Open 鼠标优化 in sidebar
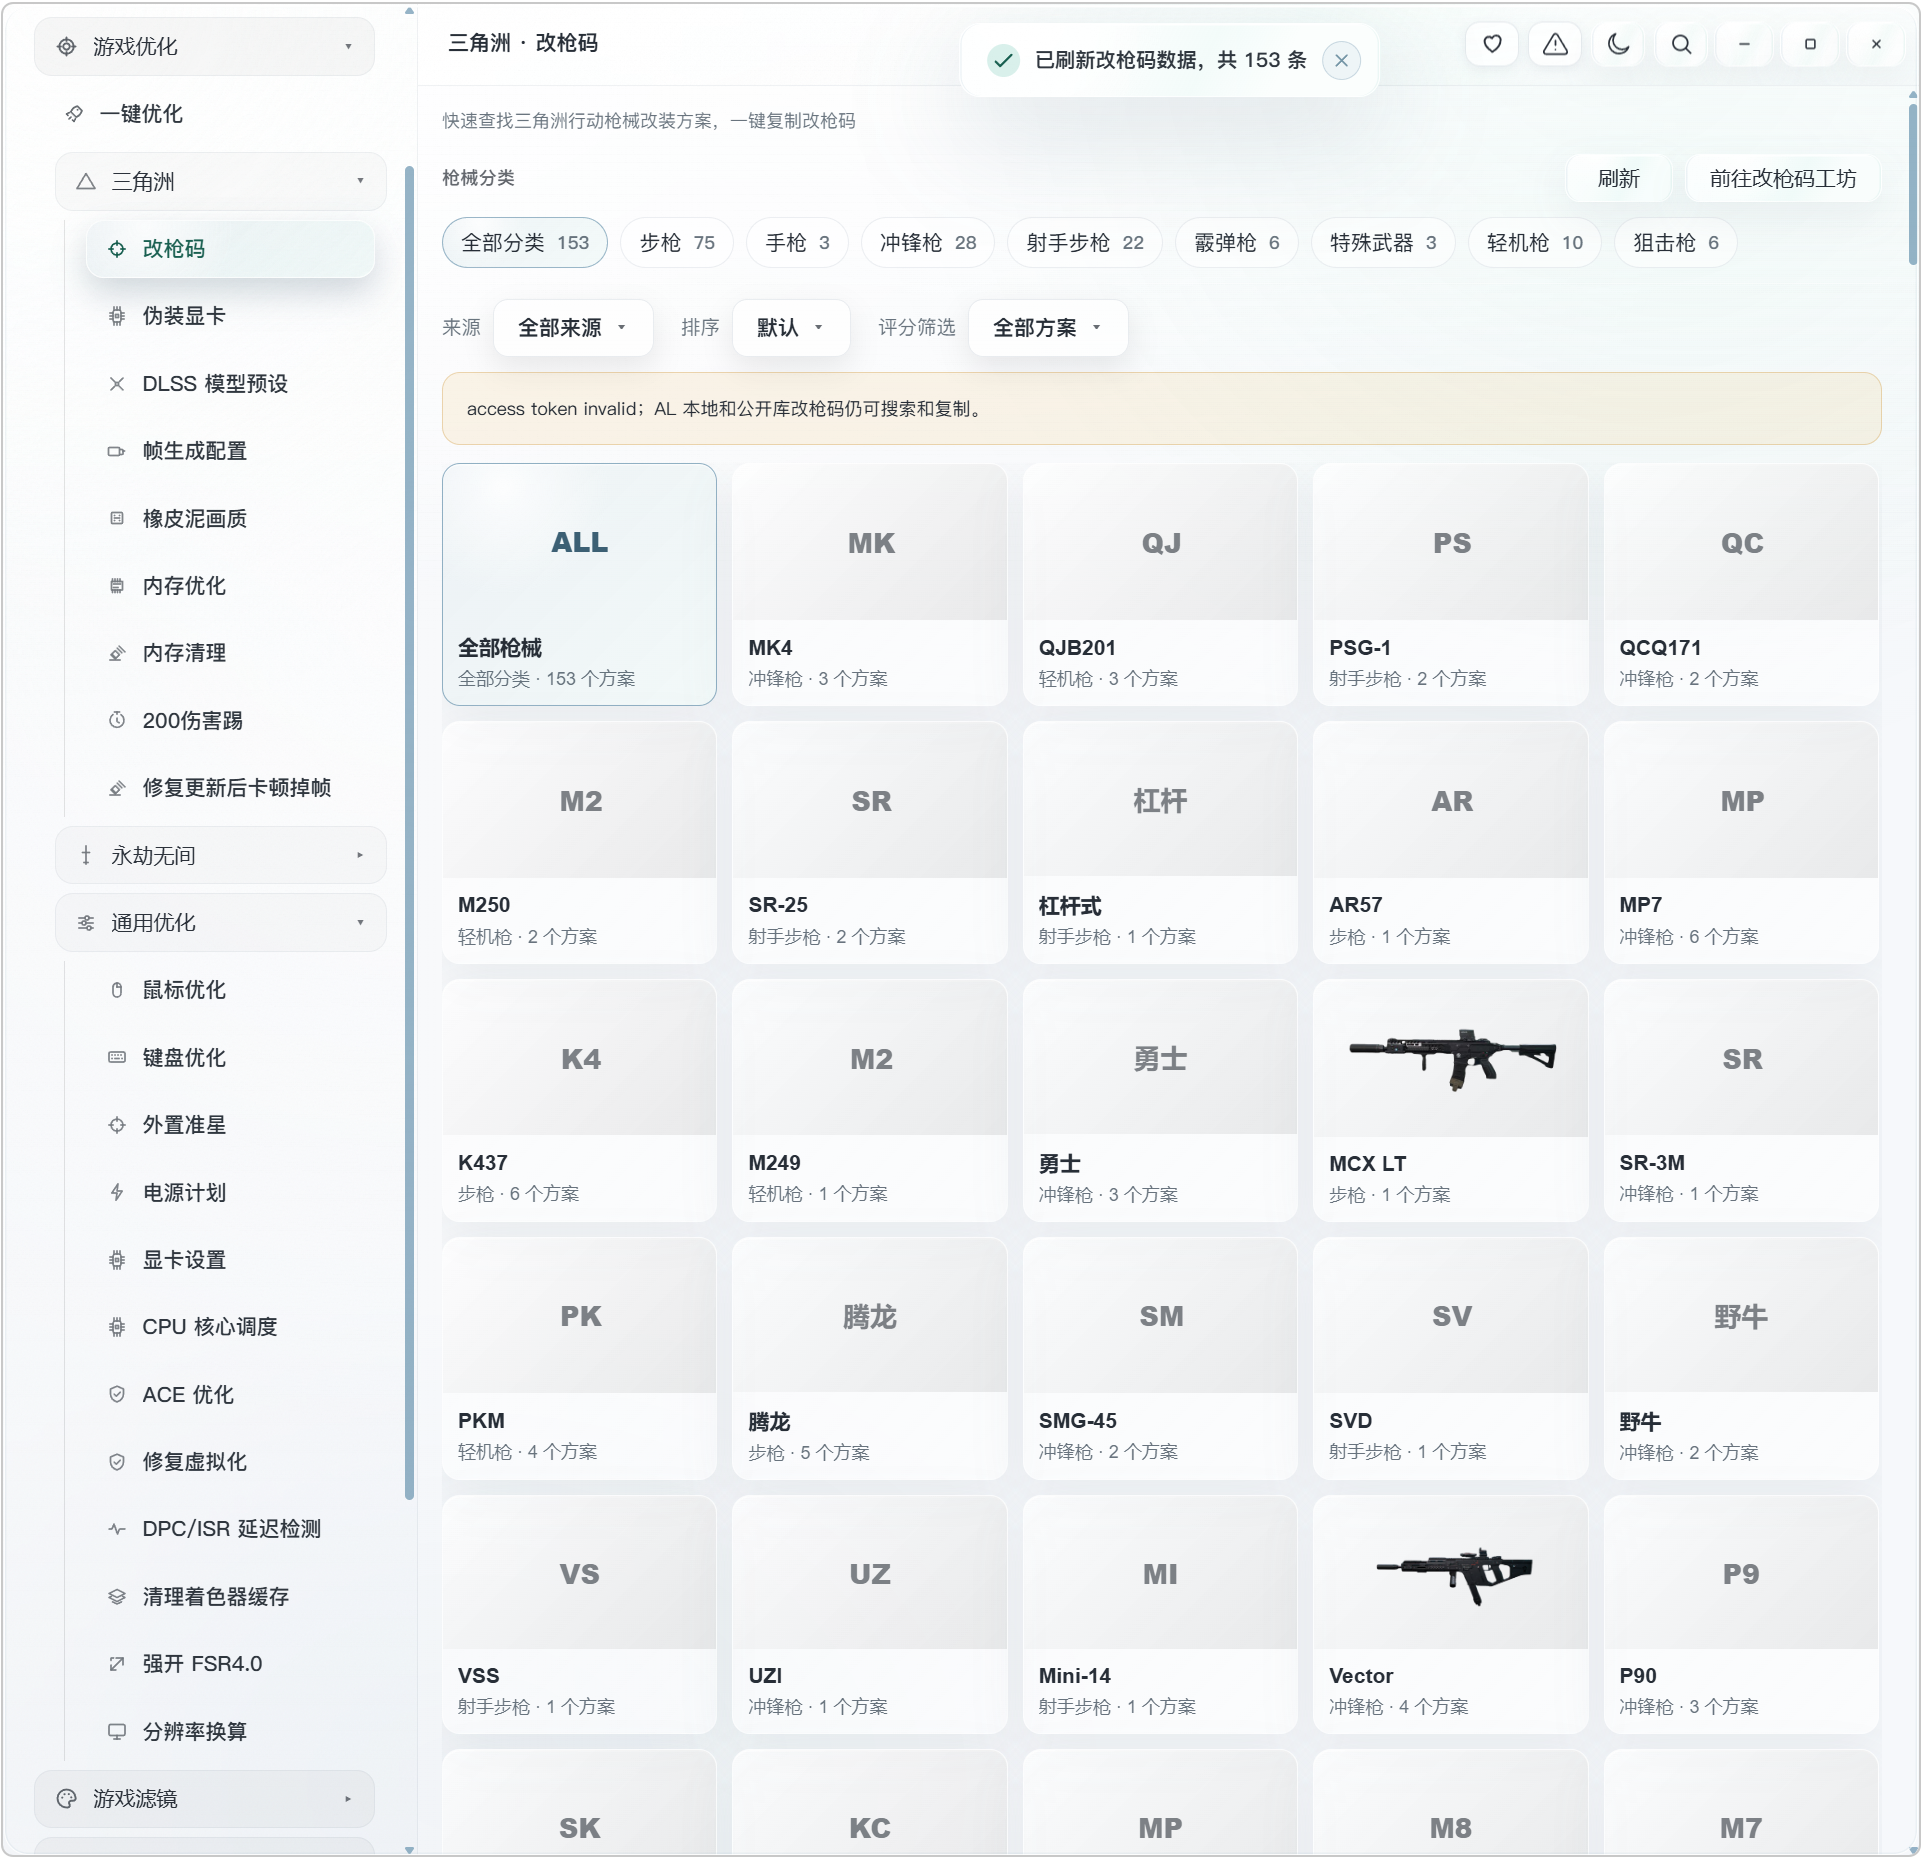This screenshot has width=1922, height=1859. coord(230,990)
